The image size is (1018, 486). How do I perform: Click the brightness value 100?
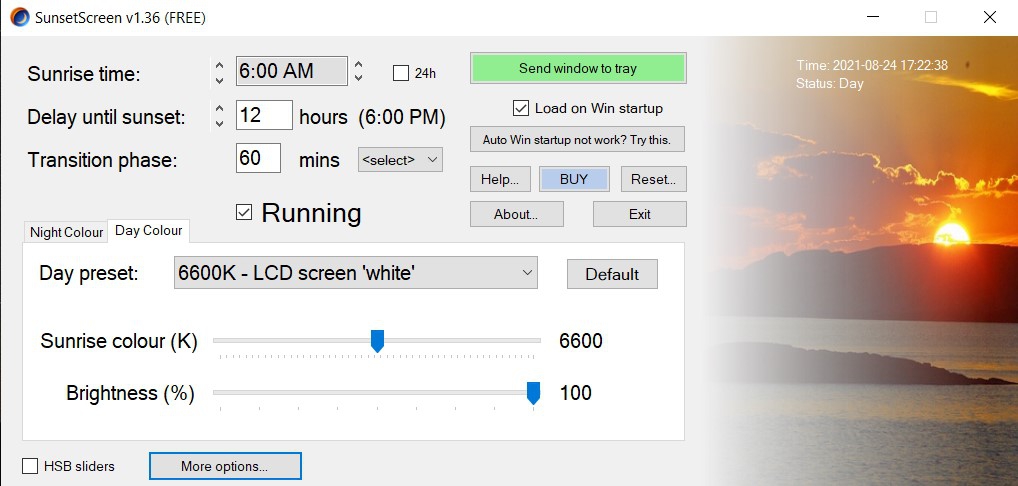[x=575, y=393]
